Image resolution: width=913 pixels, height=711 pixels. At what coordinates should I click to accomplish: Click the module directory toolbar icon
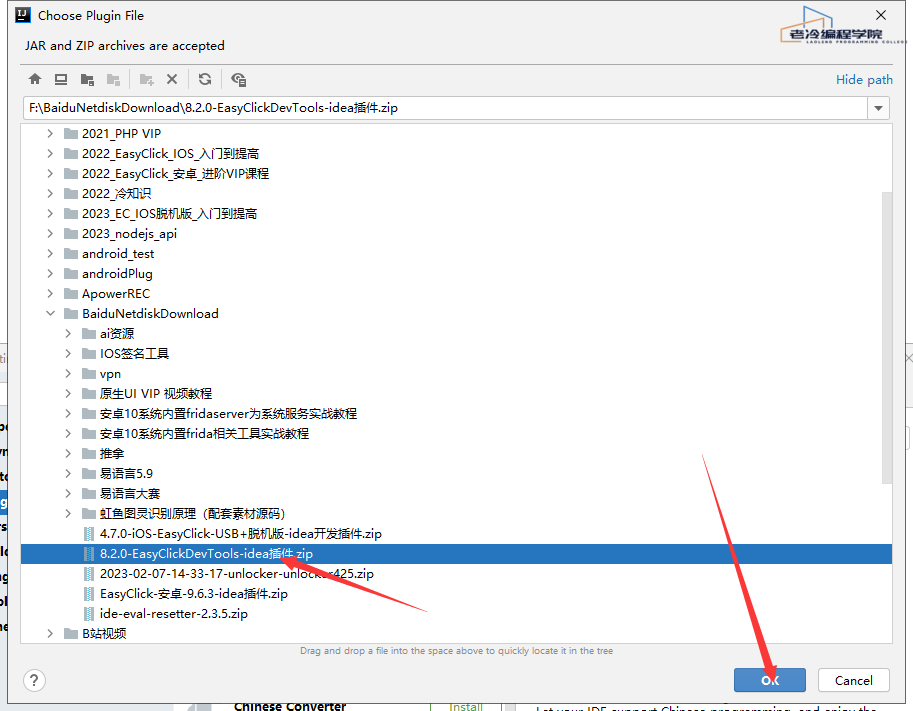114,79
